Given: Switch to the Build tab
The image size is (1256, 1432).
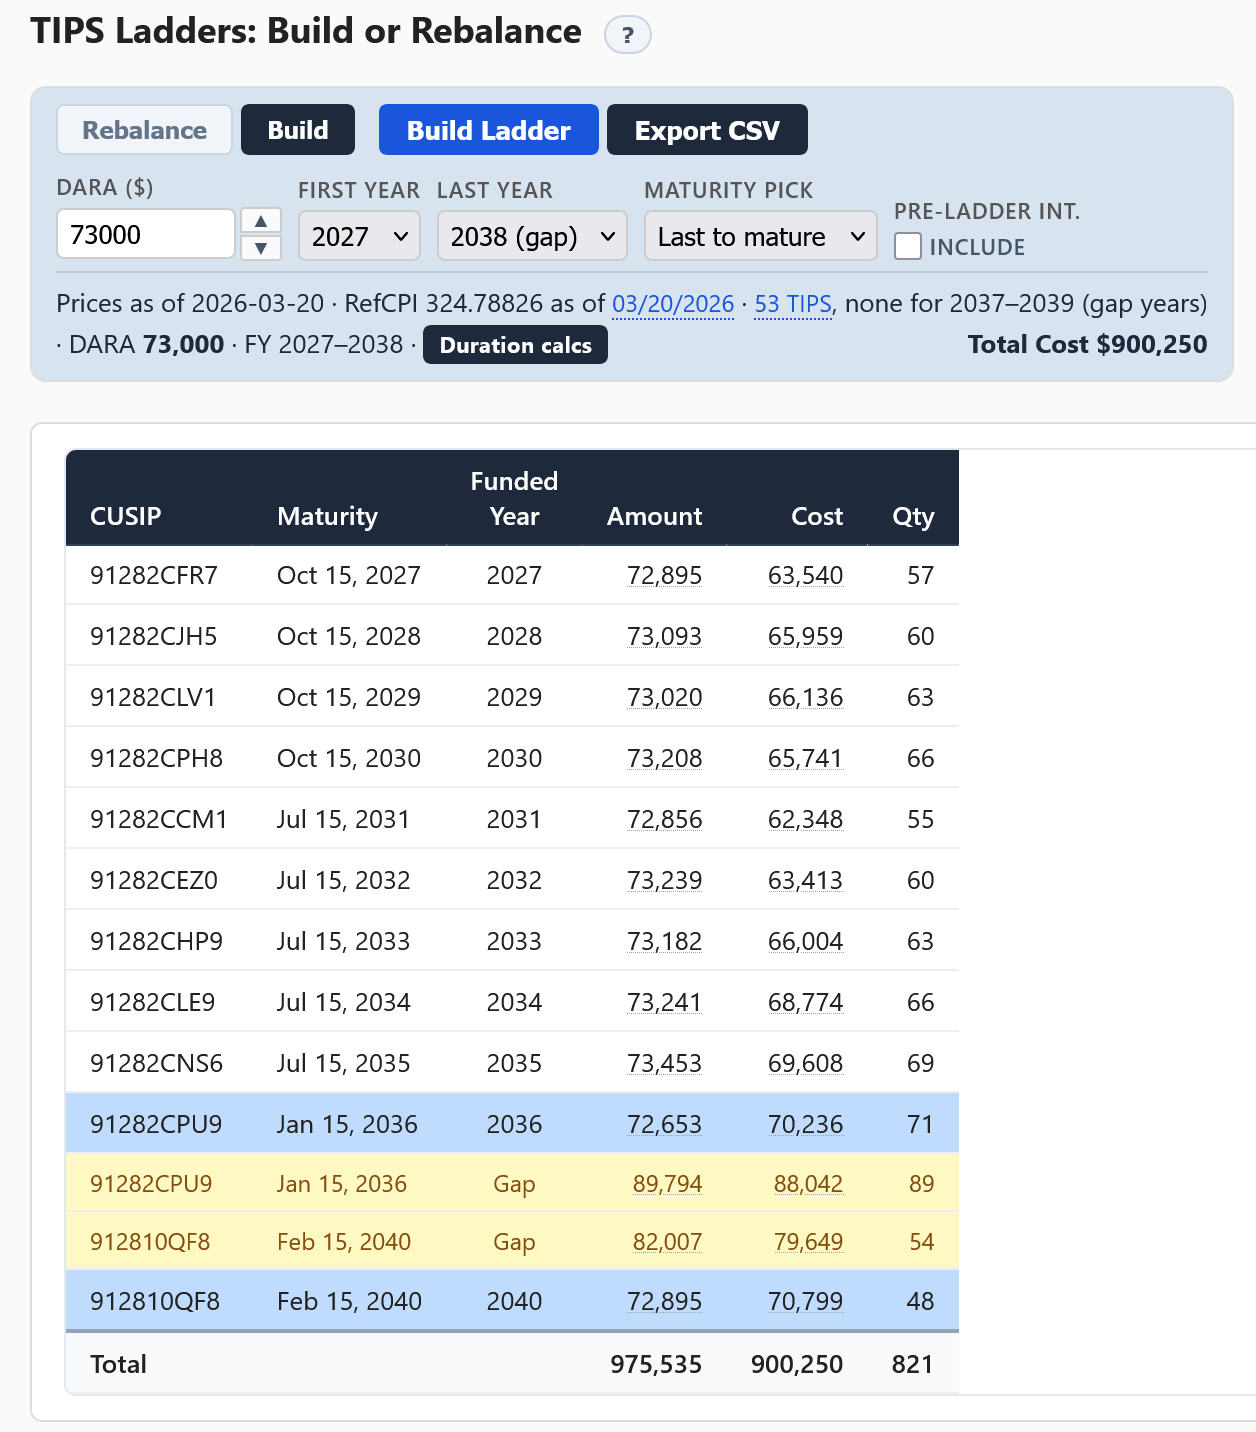Looking at the screenshot, I should click(298, 130).
